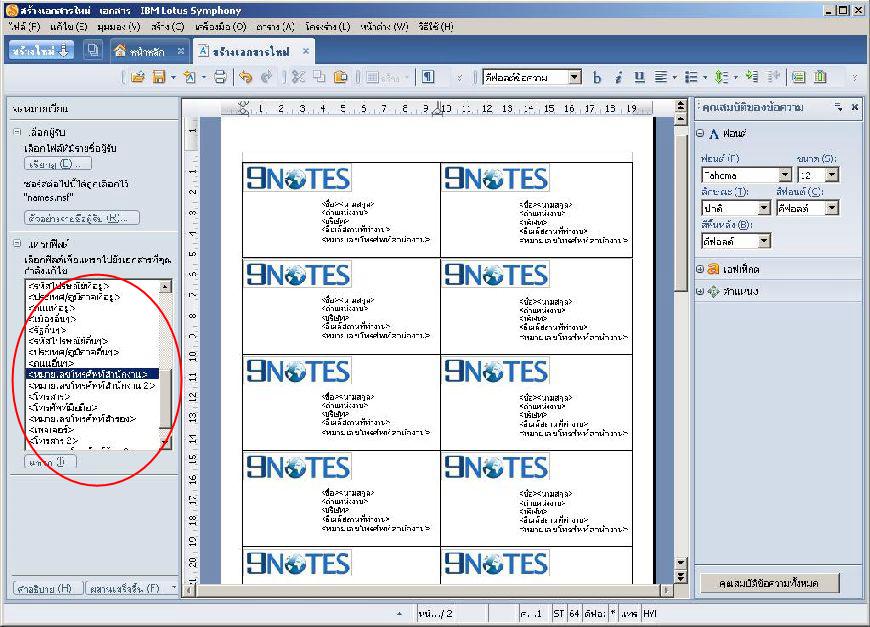Click the blue New (สร้างใหม่) button
870x627 pixels.
coord(41,50)
